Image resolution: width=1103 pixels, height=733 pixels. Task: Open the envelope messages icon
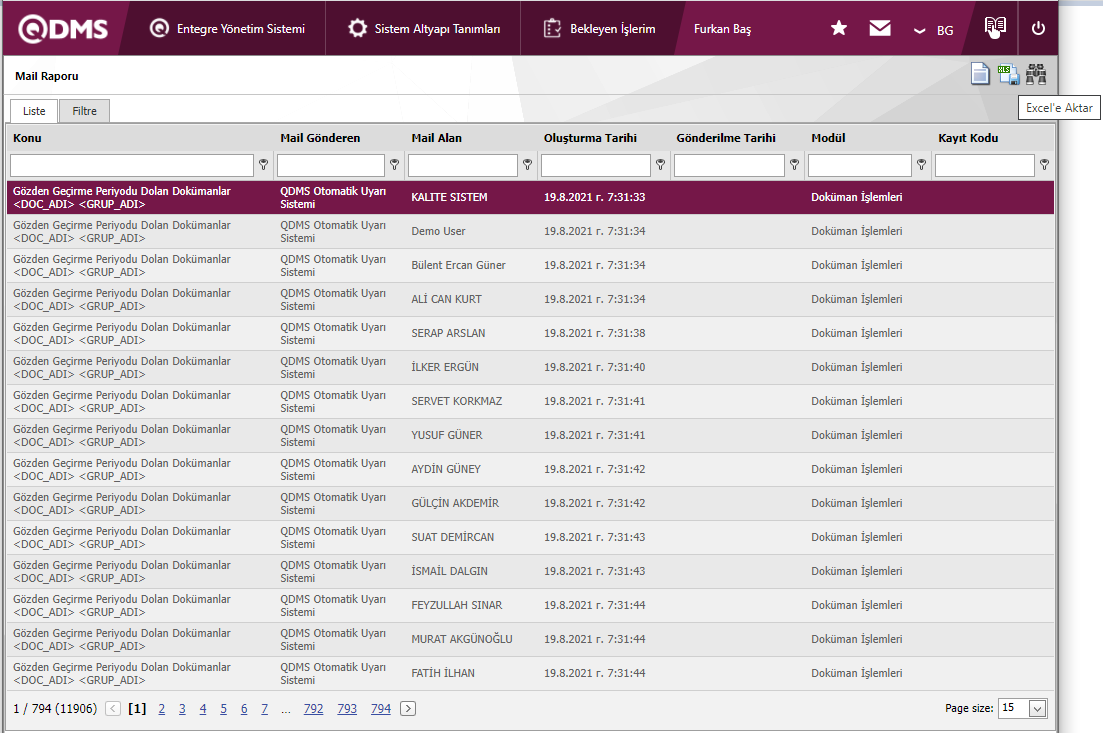click(880, 29)
